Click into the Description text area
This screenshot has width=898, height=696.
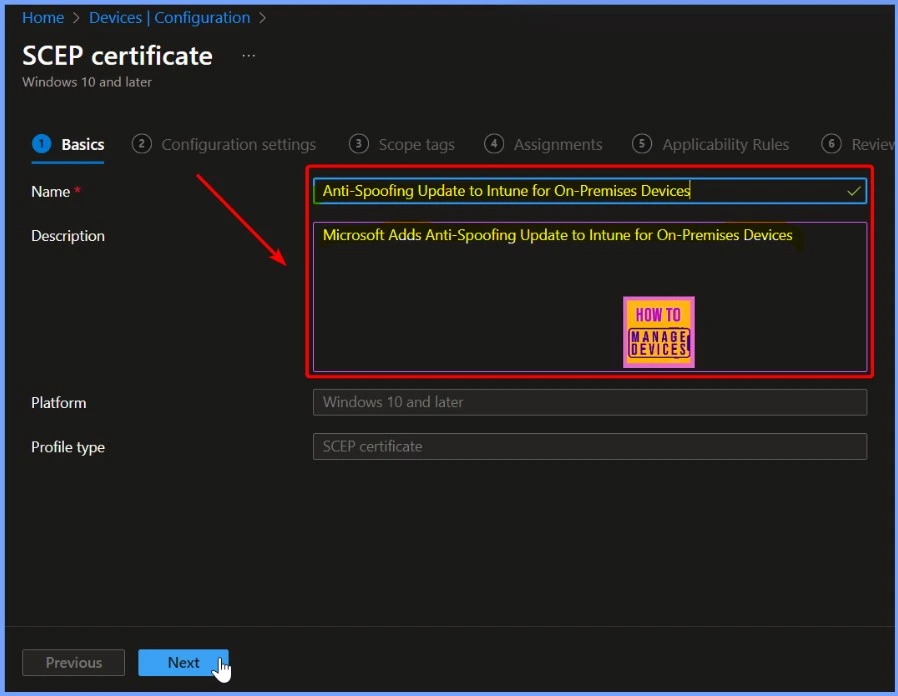tap(589, 297)
